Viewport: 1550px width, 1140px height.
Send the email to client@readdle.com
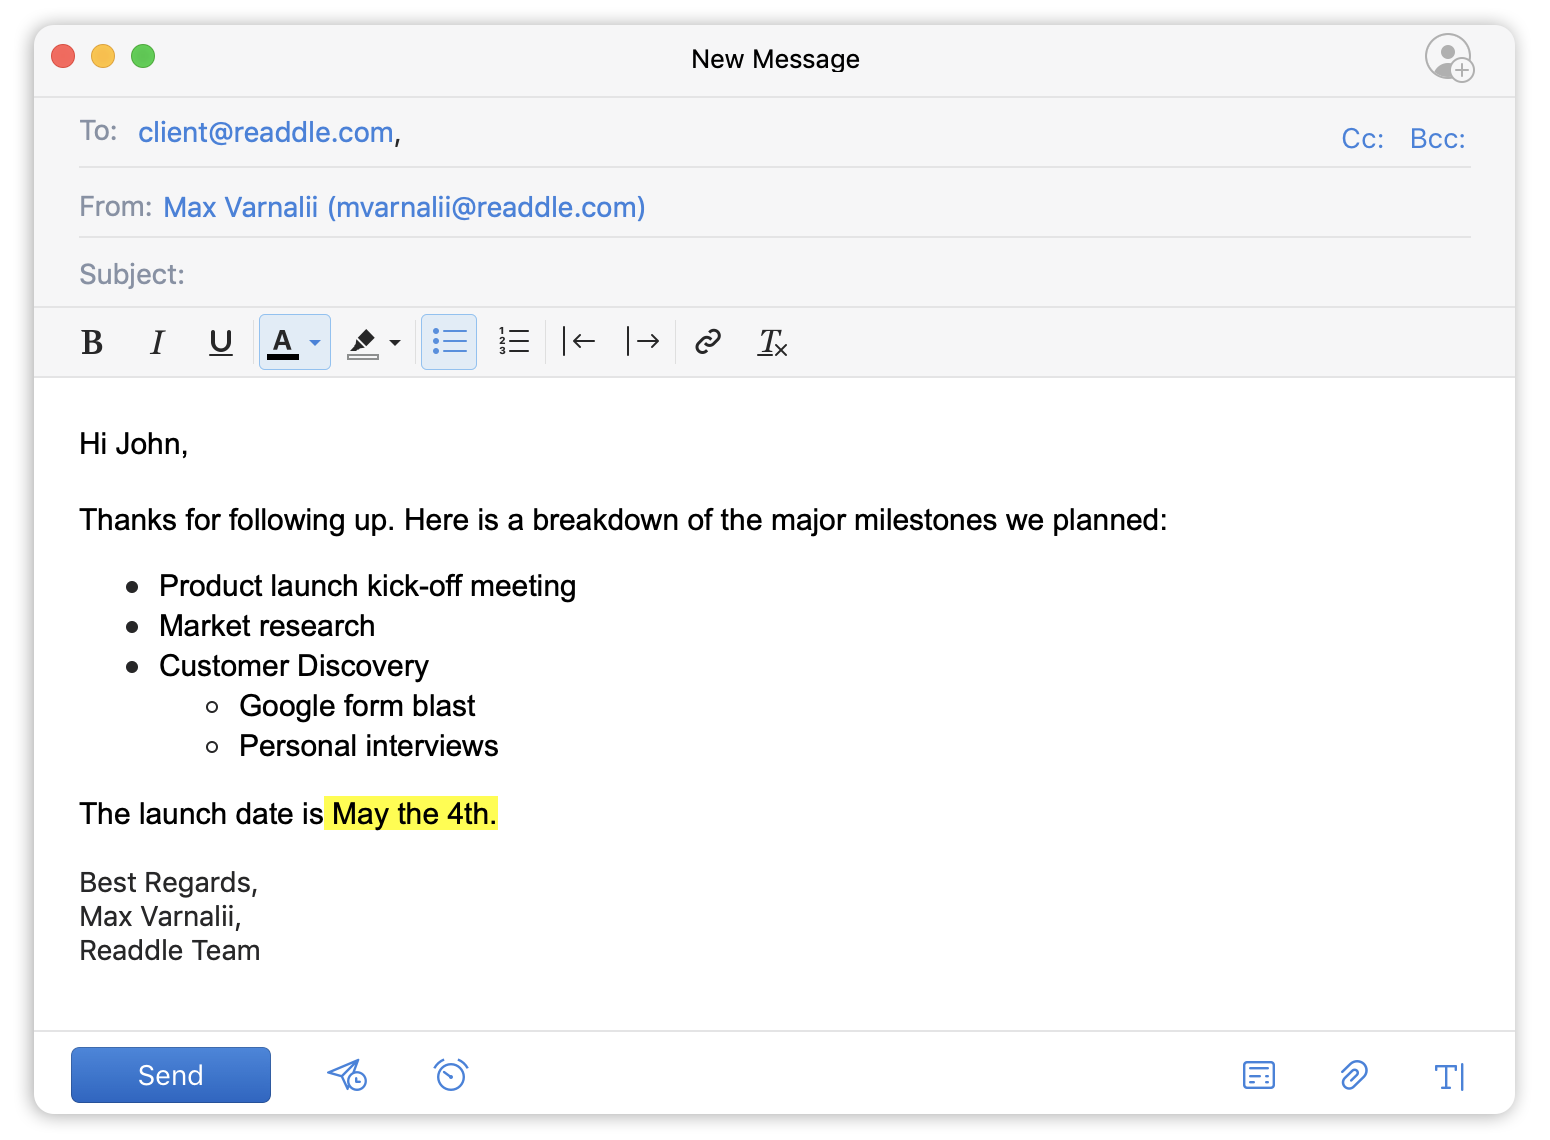(x=170, y=1074)
